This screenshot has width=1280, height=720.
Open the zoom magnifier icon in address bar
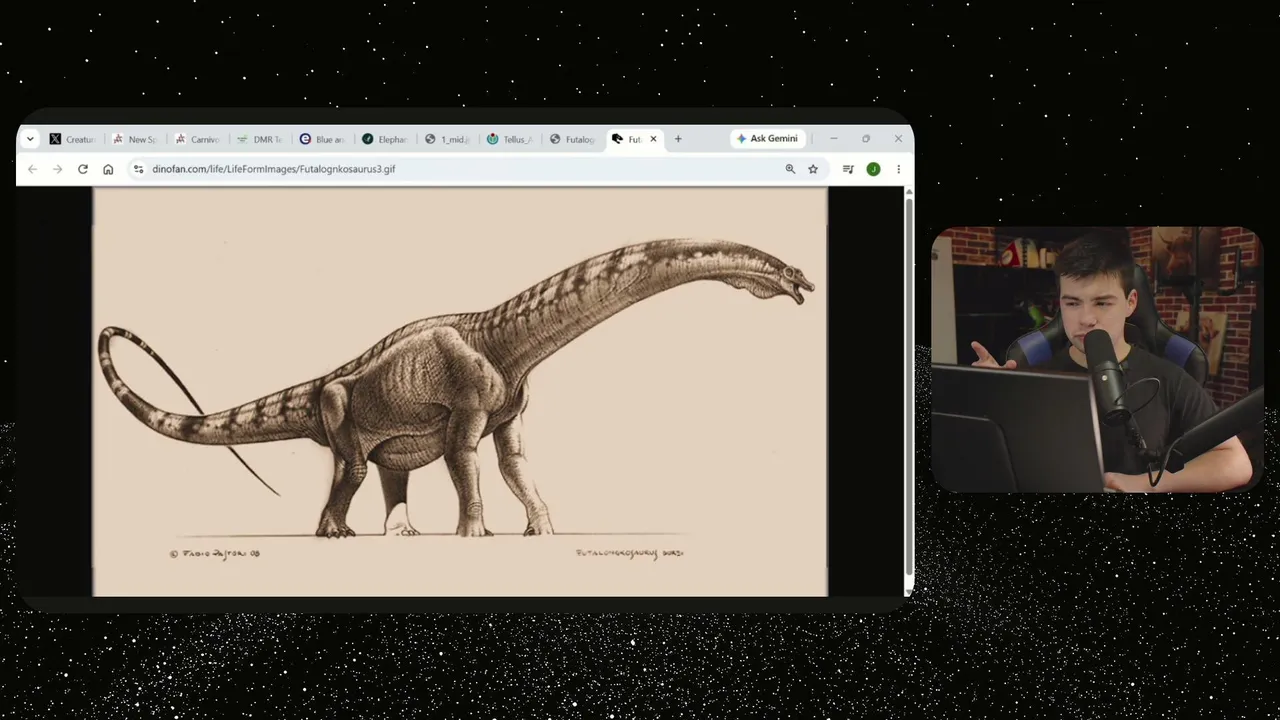click(790, 169)
